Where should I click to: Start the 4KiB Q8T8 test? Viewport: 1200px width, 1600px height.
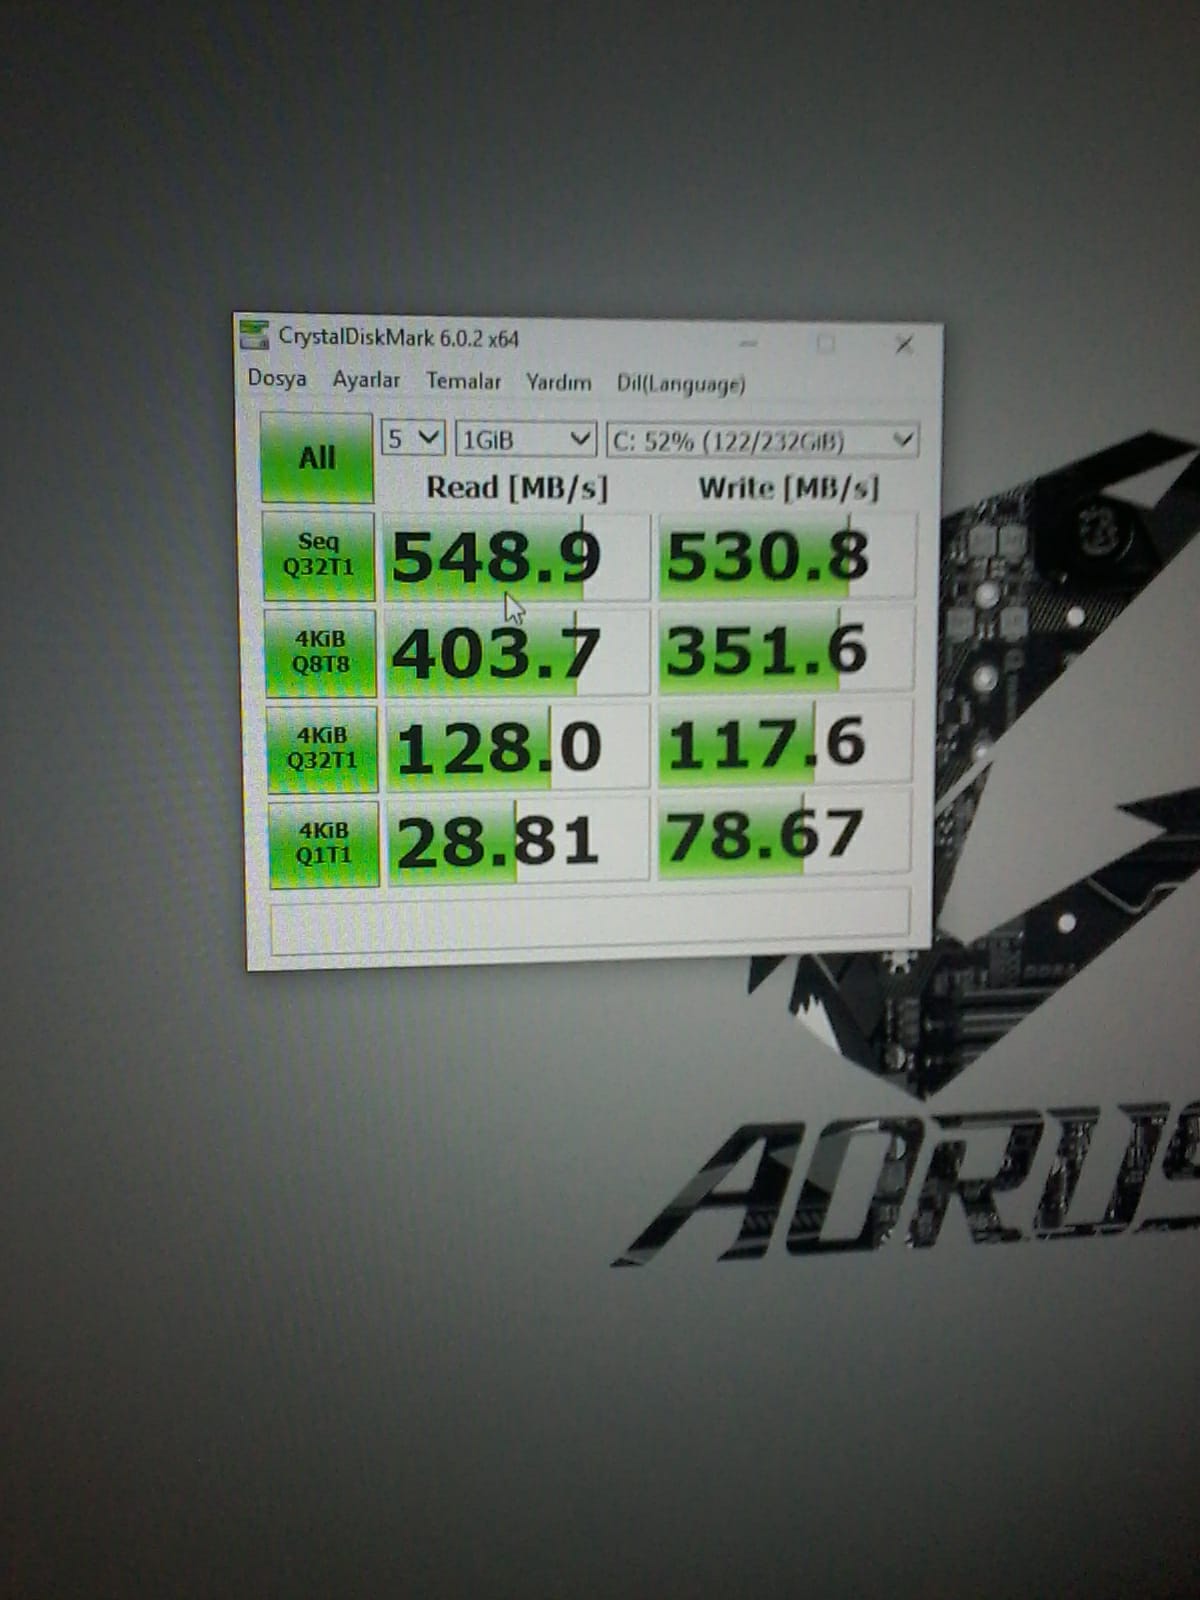click(x=320, y=651)
